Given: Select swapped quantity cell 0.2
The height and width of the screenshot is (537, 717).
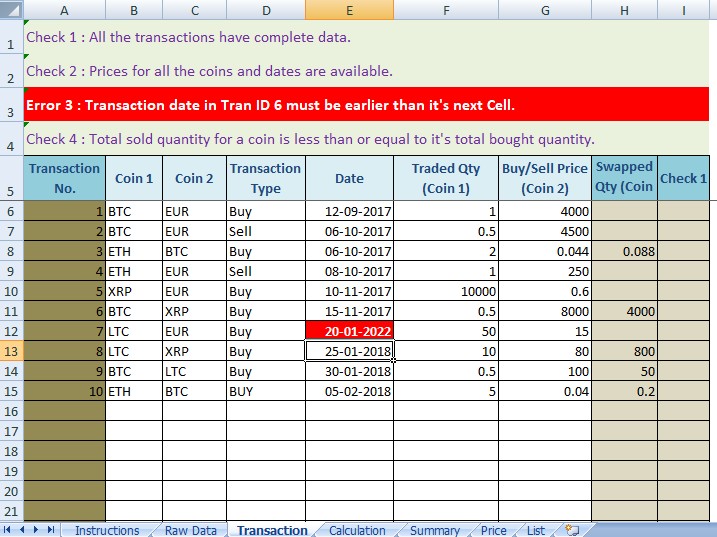Looking at the screenshot, I should point(625,391).
